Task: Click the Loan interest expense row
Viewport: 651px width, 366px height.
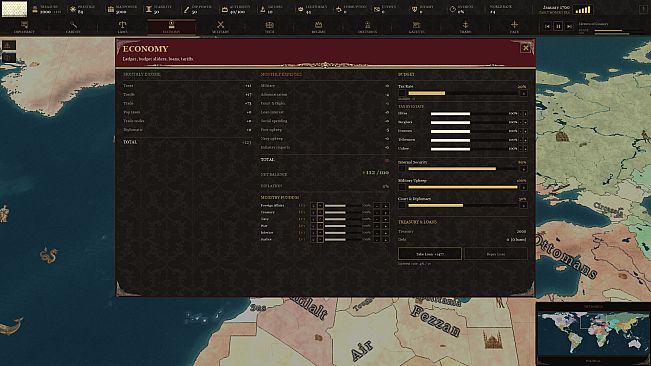Action: coord(325,112)
